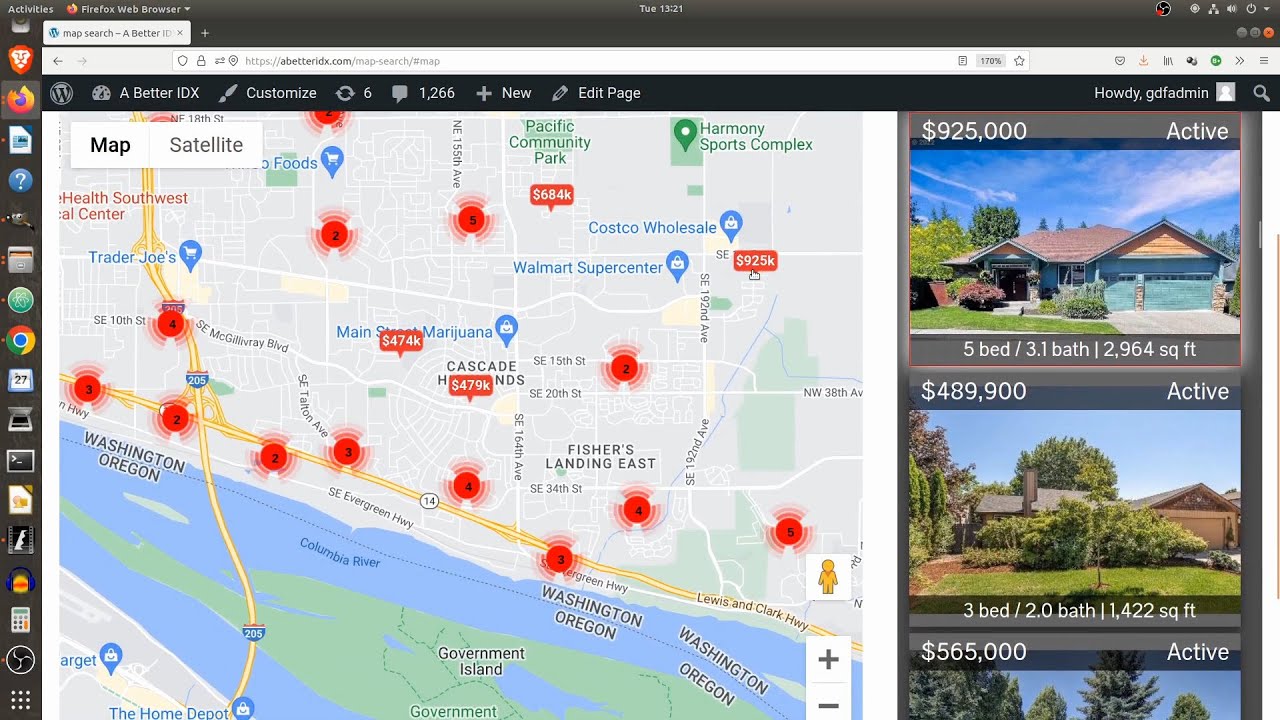Toggle reader view in address bar
Screen dimensions: 1280x720
coord(962,61)
